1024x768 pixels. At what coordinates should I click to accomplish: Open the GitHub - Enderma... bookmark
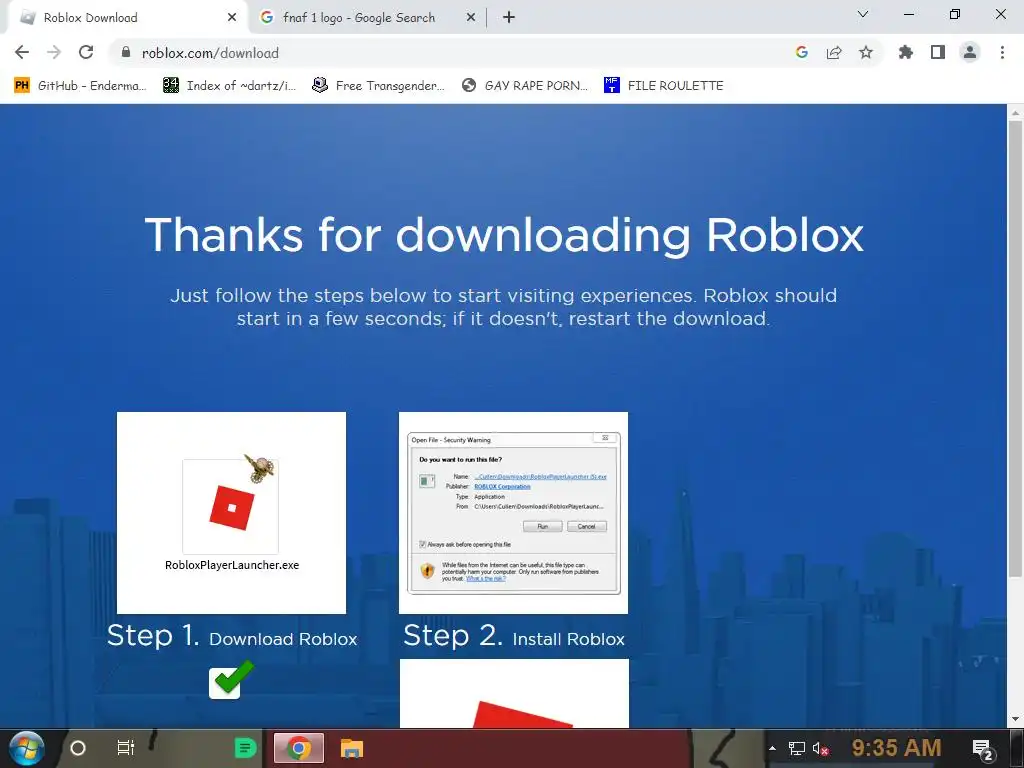(x=81, y=86)
